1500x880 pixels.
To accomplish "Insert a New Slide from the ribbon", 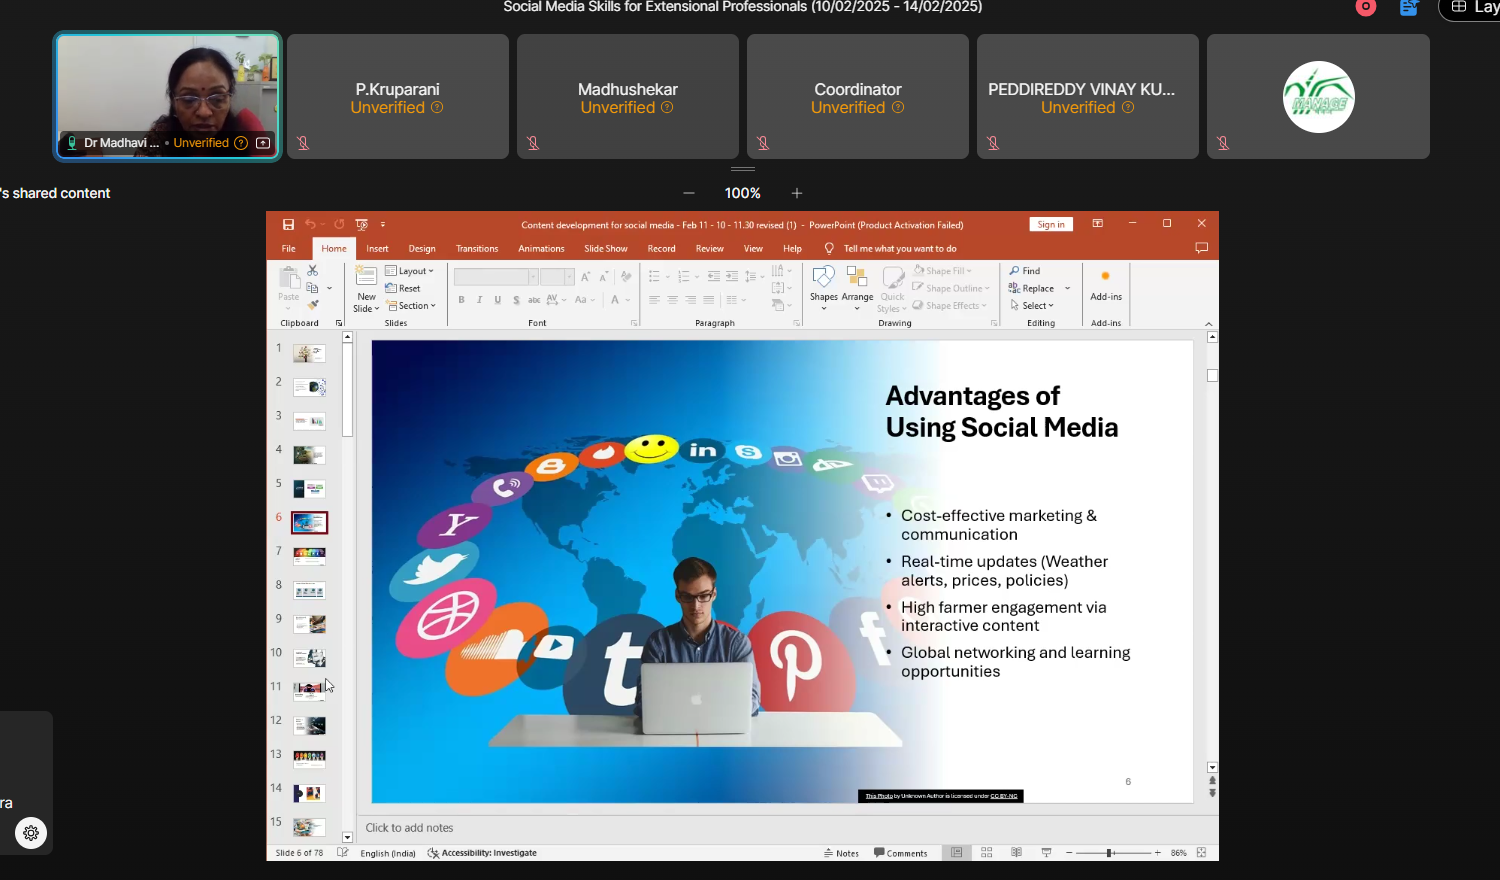I will 367,290.
